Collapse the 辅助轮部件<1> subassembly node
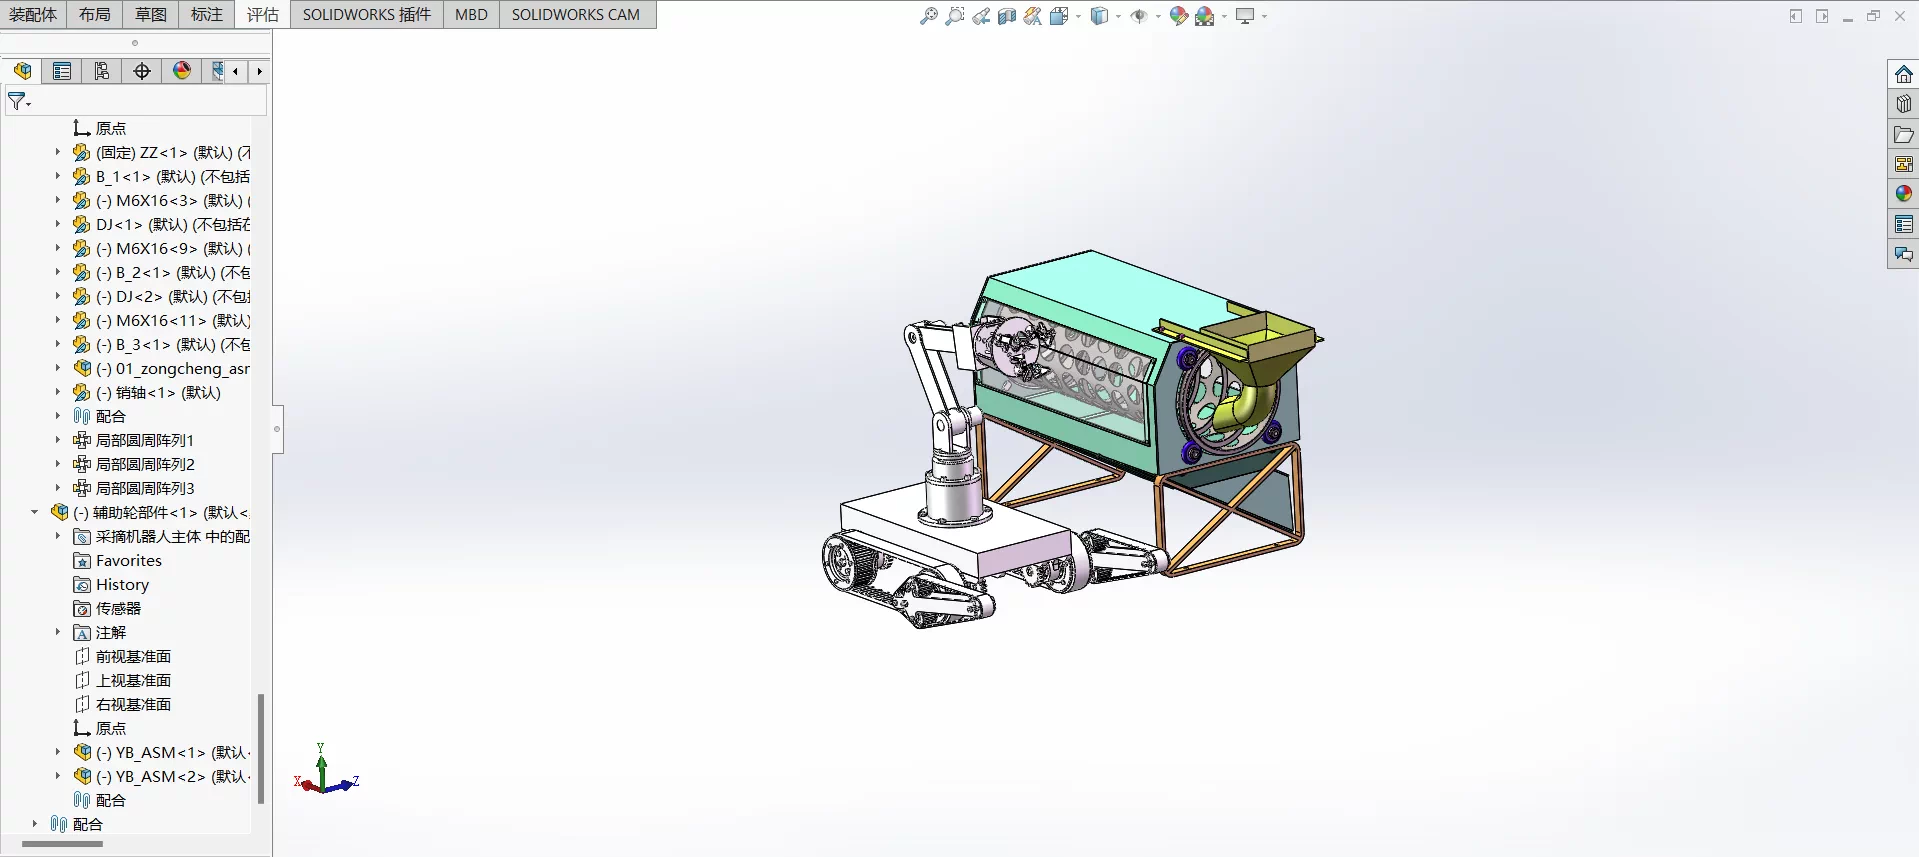Viewport: 1919px width, 857px height. [34, 512]
